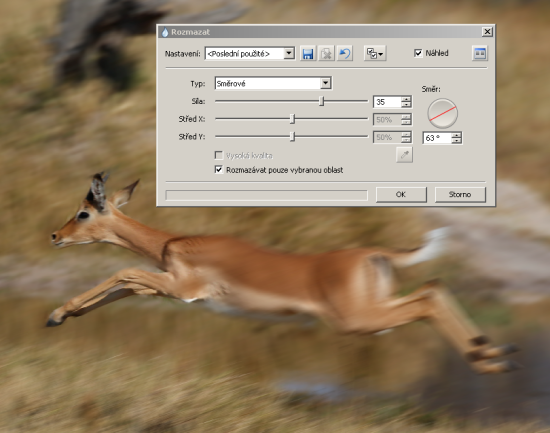Click the blue undo arrow reset icon

[x=345, y=54]
